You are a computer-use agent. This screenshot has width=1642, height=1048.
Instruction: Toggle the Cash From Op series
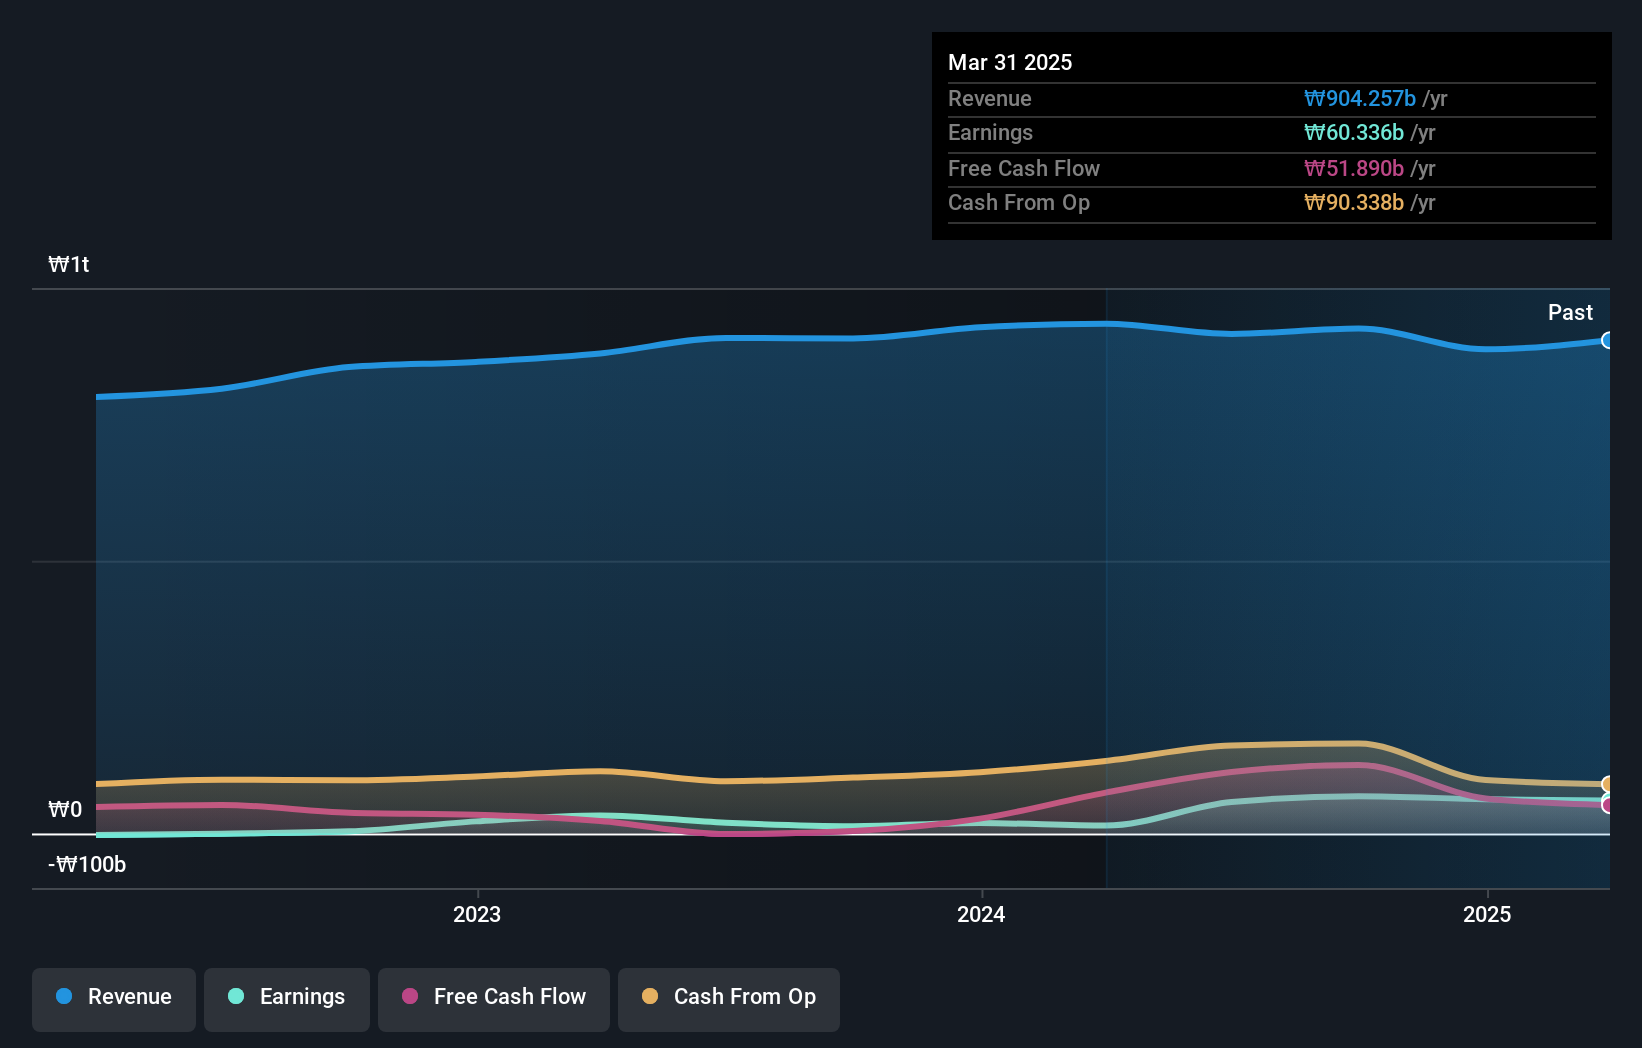pos(728,997)
